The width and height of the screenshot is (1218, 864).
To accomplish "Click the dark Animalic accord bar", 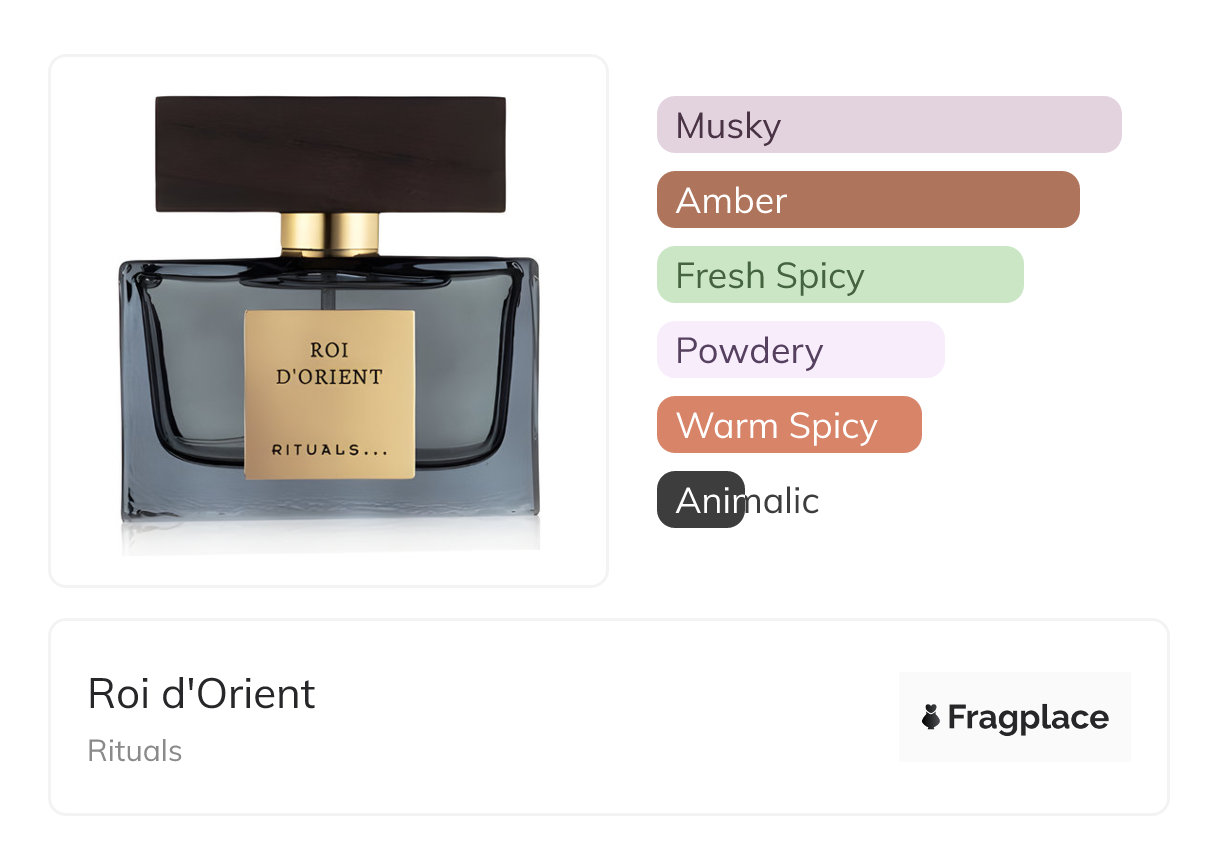I will point(701,500).
